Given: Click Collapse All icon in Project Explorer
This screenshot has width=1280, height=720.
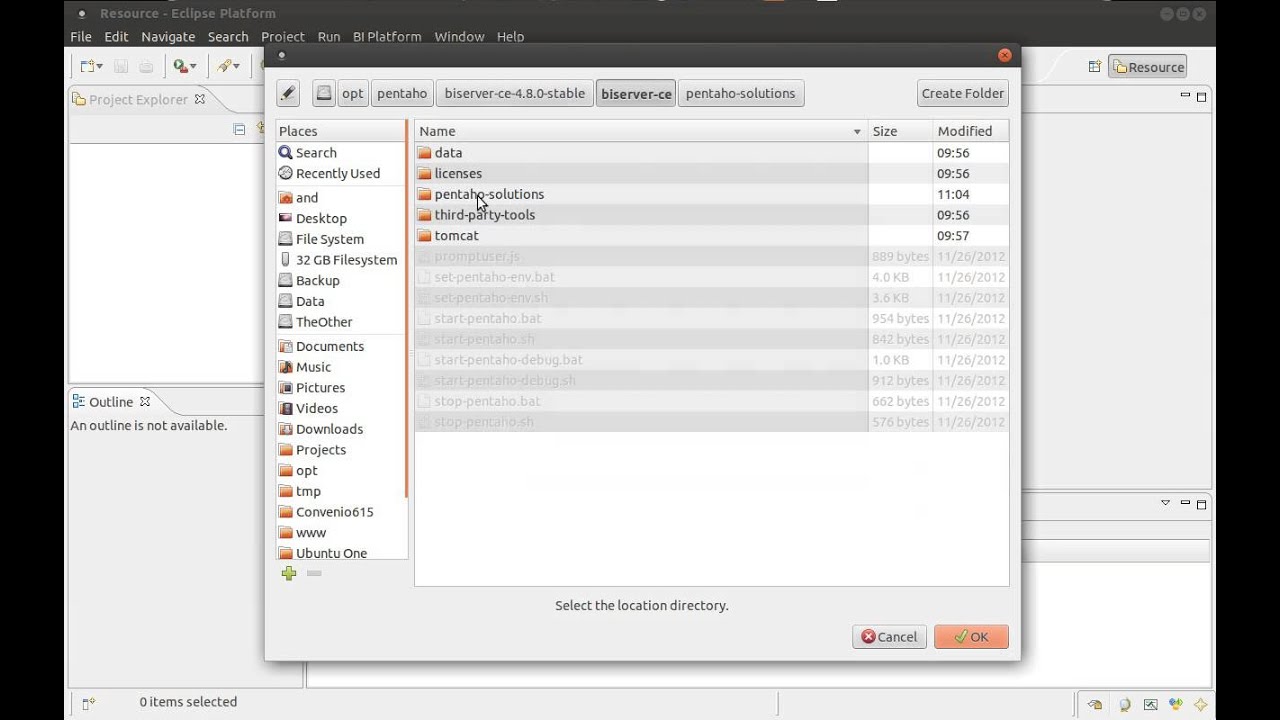Looking at the screenshot, I should click(x=239, y=129).
